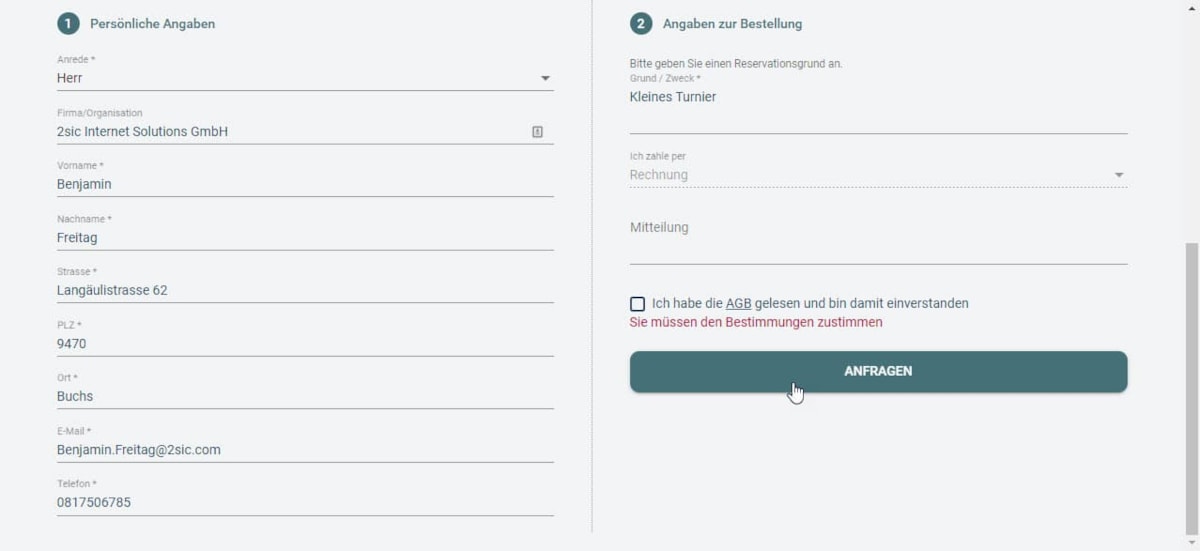The height and width of the screenshot is (551, 1200).
Task: Click the page vertical scrollbar
Action: pos(1191,390)
